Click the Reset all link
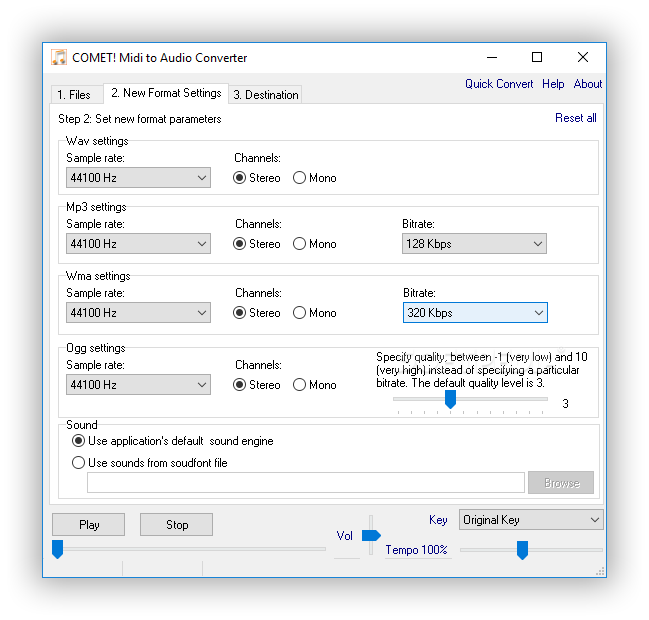649x620 pixels. tap(576, 118)
